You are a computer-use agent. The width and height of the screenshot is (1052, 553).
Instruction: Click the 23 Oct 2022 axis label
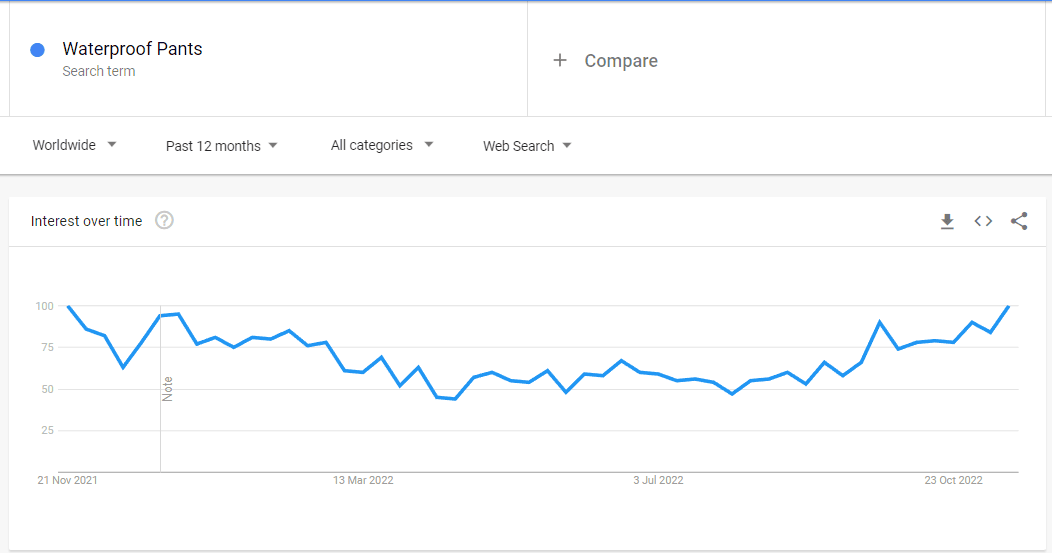point(953,480)
